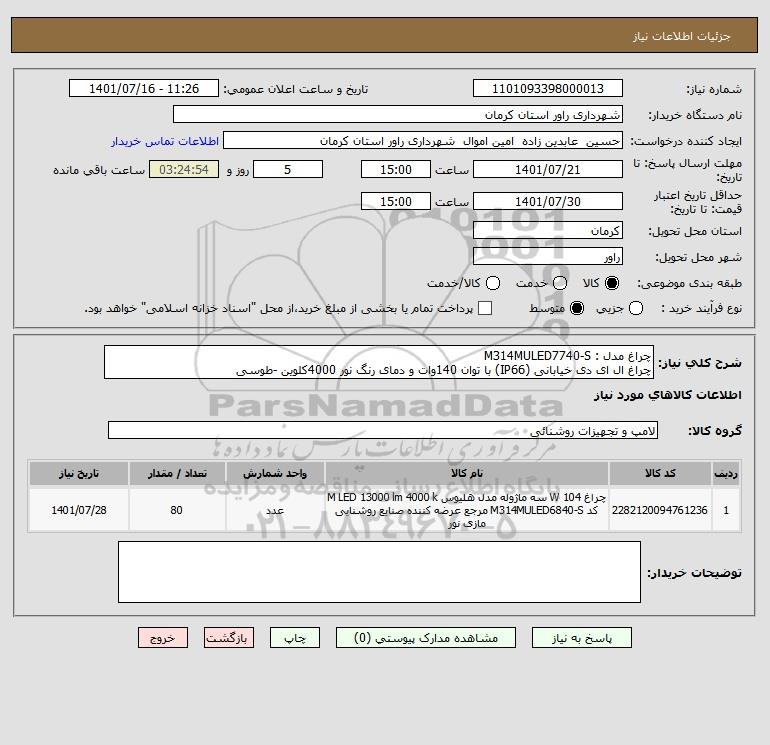Click the خروج exit button

click(163, 638)
